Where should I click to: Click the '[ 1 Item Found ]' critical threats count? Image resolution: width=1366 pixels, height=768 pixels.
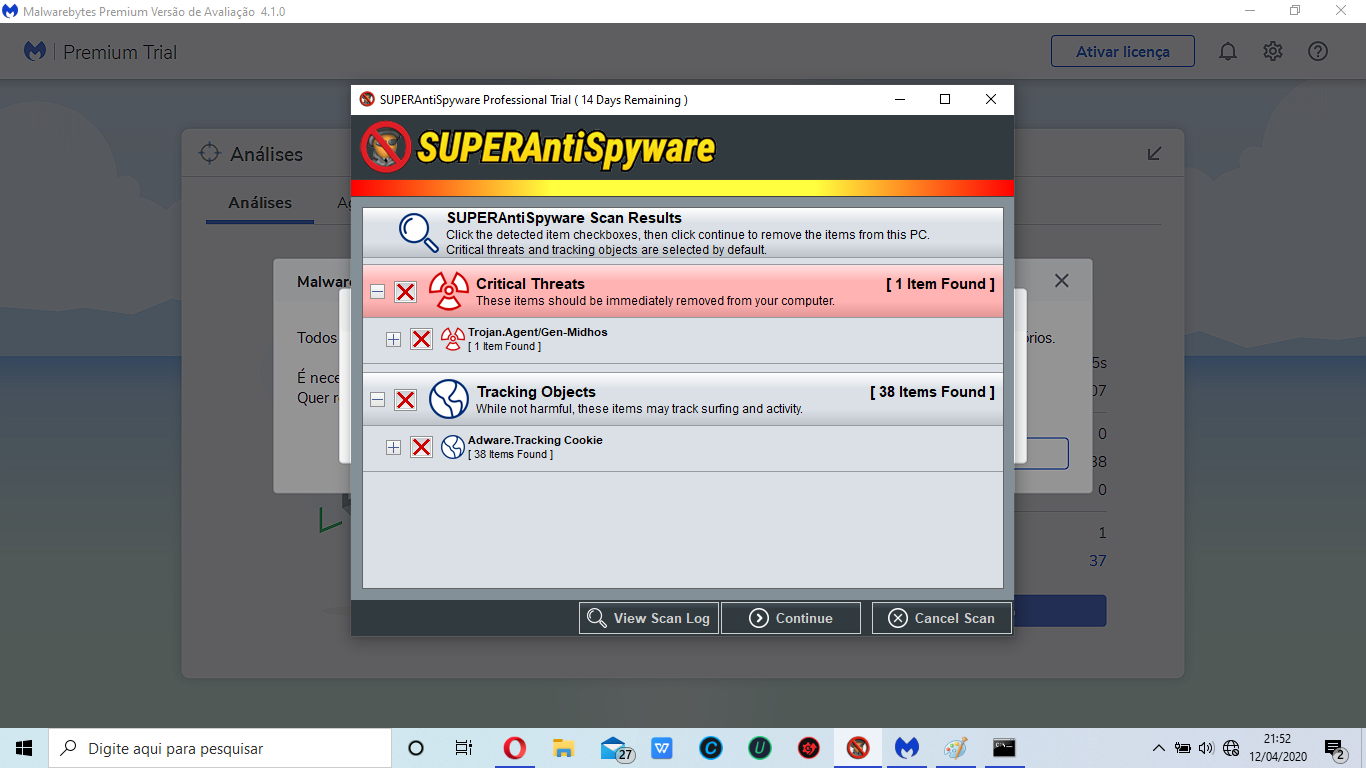click(x=940, y=284)
